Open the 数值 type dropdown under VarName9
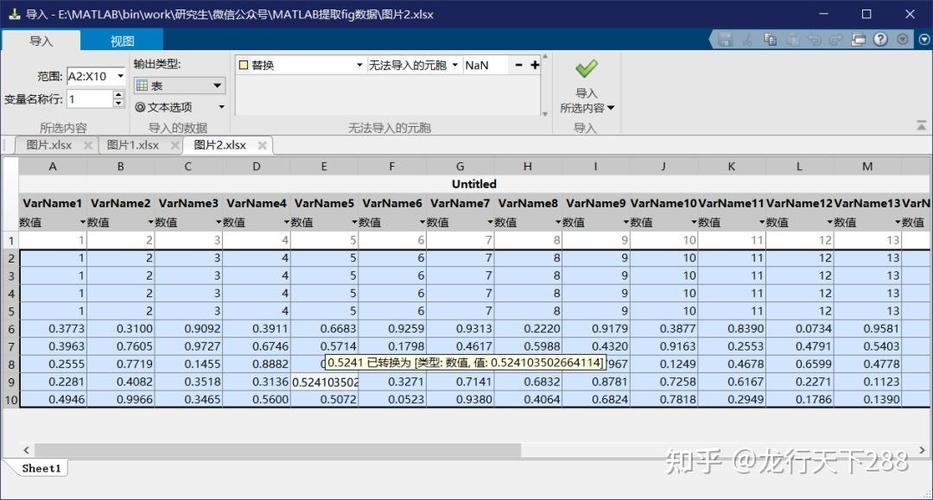 point(626,222)
